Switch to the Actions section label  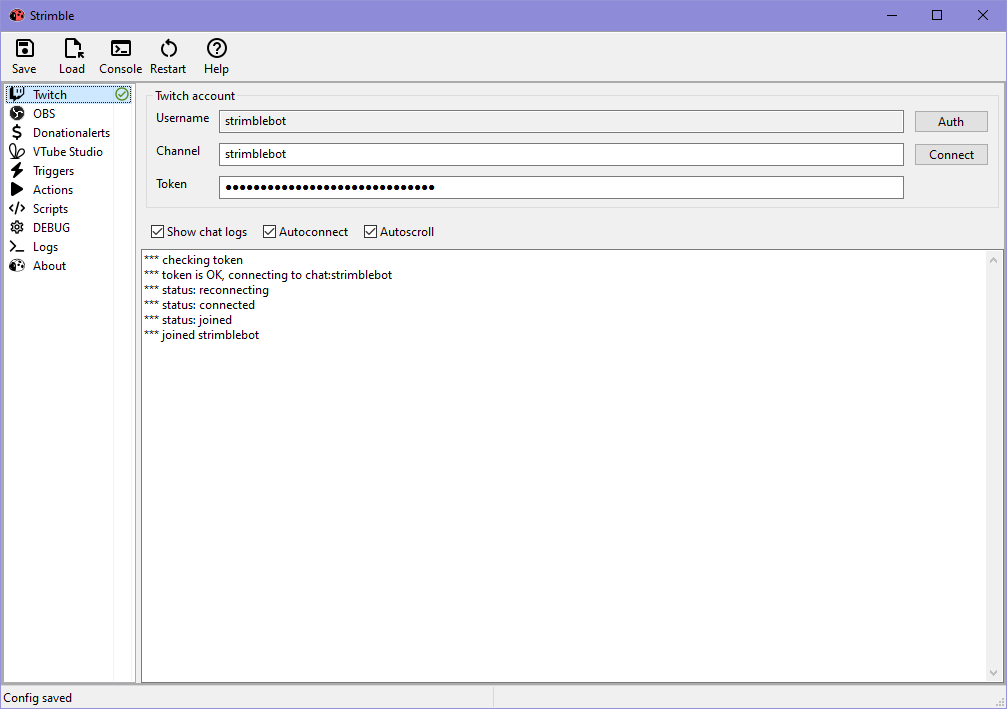pyautogui.click(x=53, y=190)
